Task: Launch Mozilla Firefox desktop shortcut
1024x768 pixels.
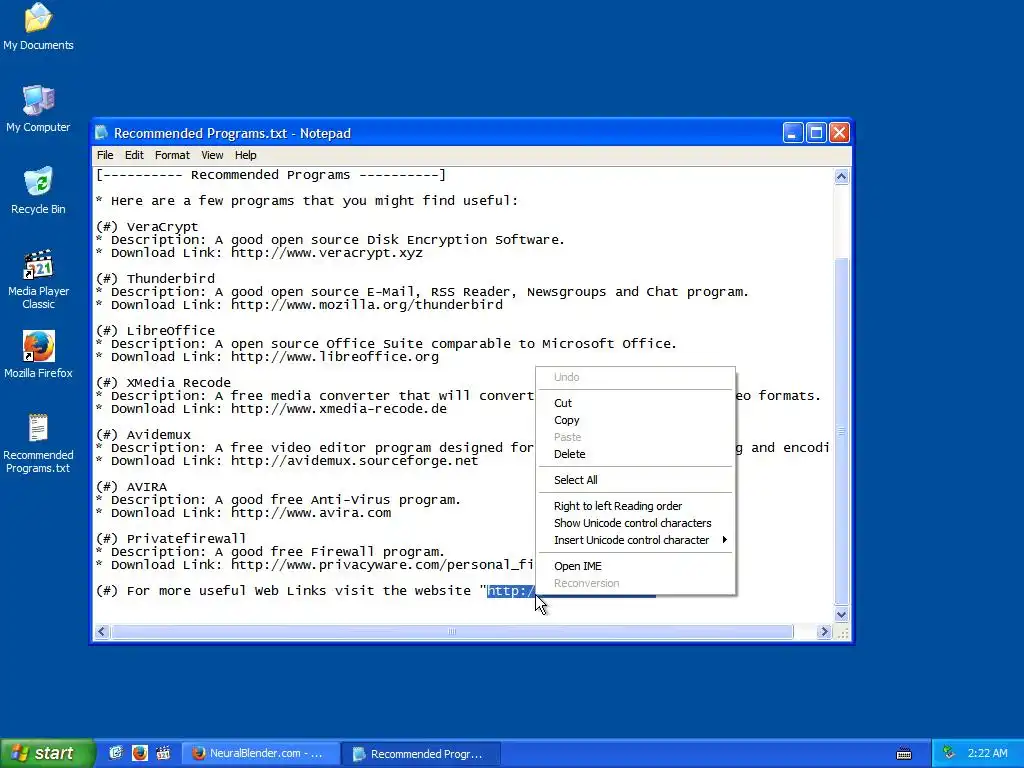Action: 38,355
